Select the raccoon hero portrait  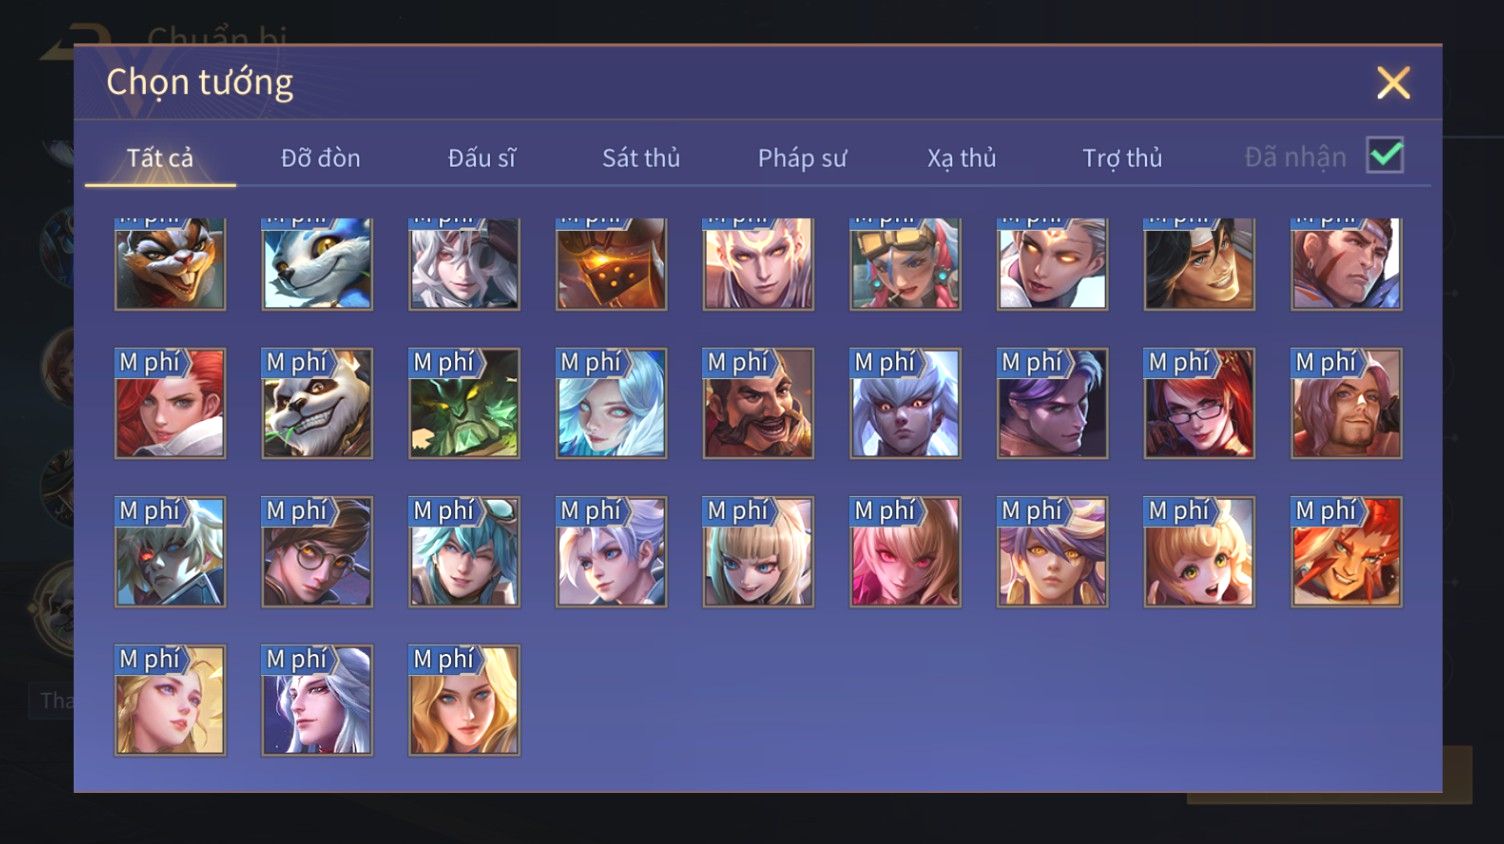pyautogui.click(x=170, y=264)
